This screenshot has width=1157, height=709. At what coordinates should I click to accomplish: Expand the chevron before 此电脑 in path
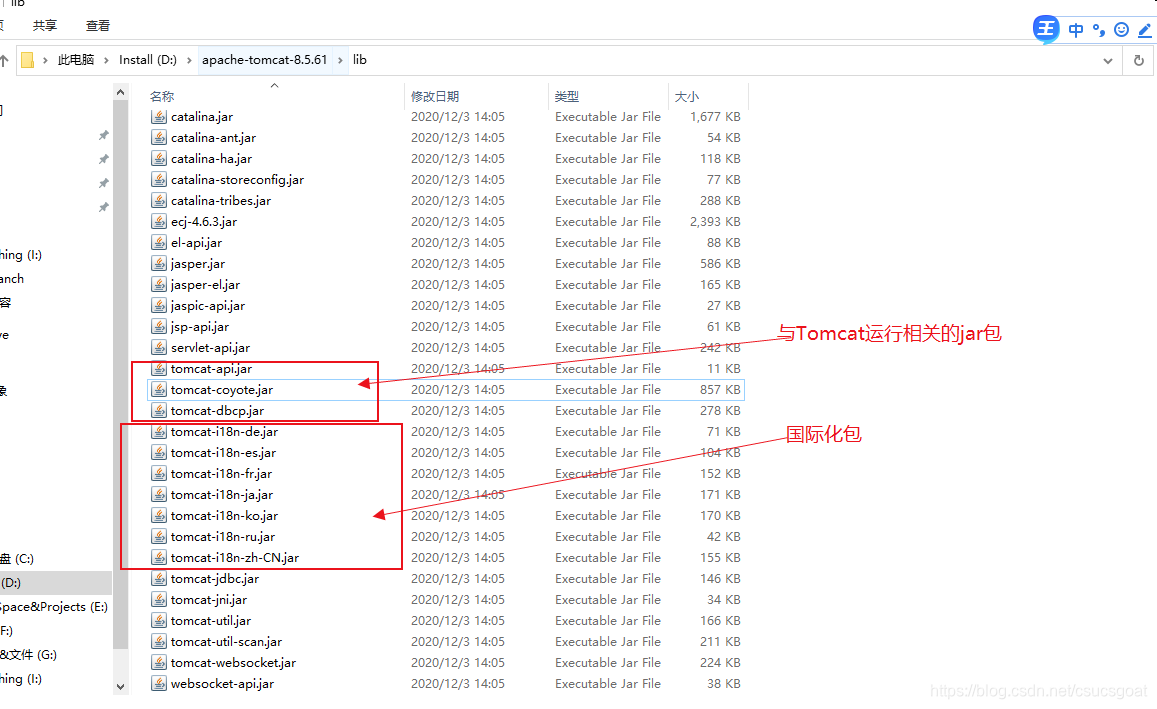coord(45,60)
